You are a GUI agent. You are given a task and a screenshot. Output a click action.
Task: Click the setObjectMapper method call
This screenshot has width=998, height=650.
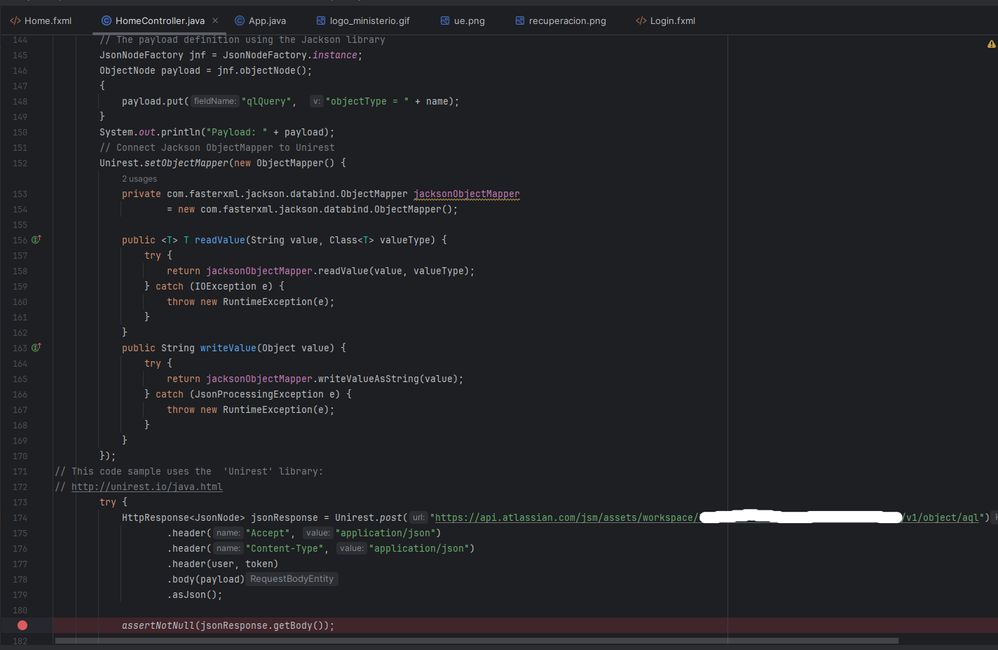[186, 163]
